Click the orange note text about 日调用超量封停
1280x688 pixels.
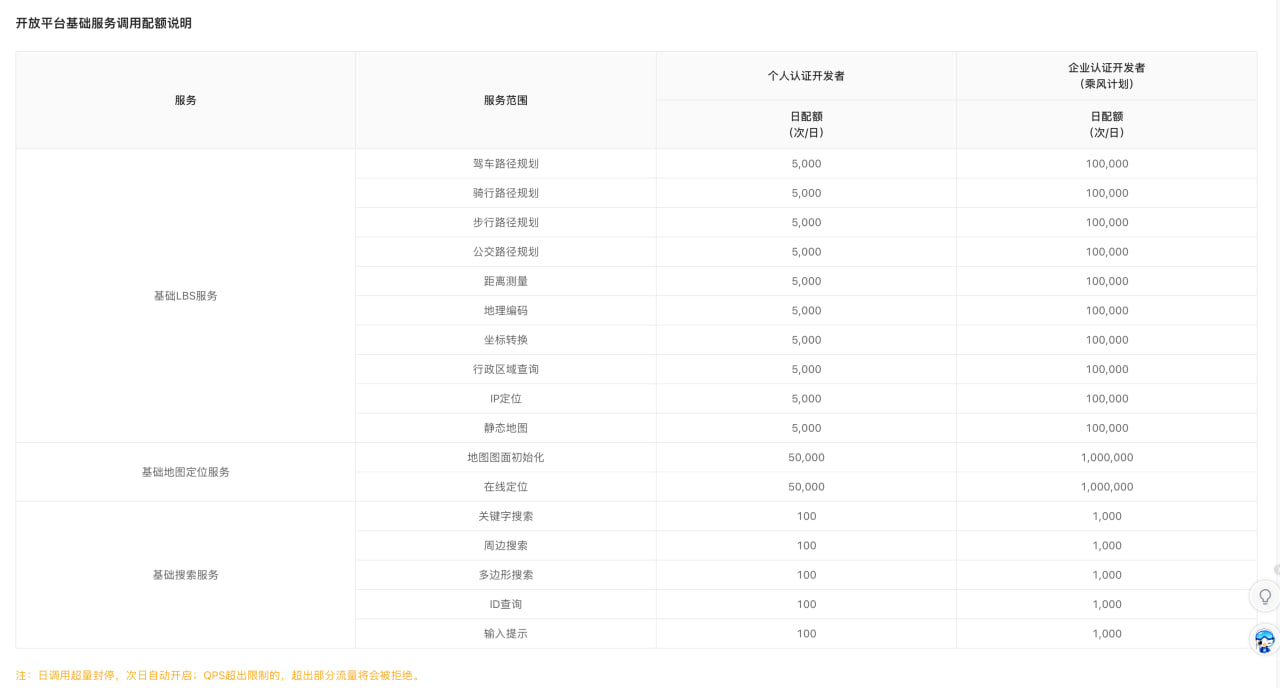(218, 675)
